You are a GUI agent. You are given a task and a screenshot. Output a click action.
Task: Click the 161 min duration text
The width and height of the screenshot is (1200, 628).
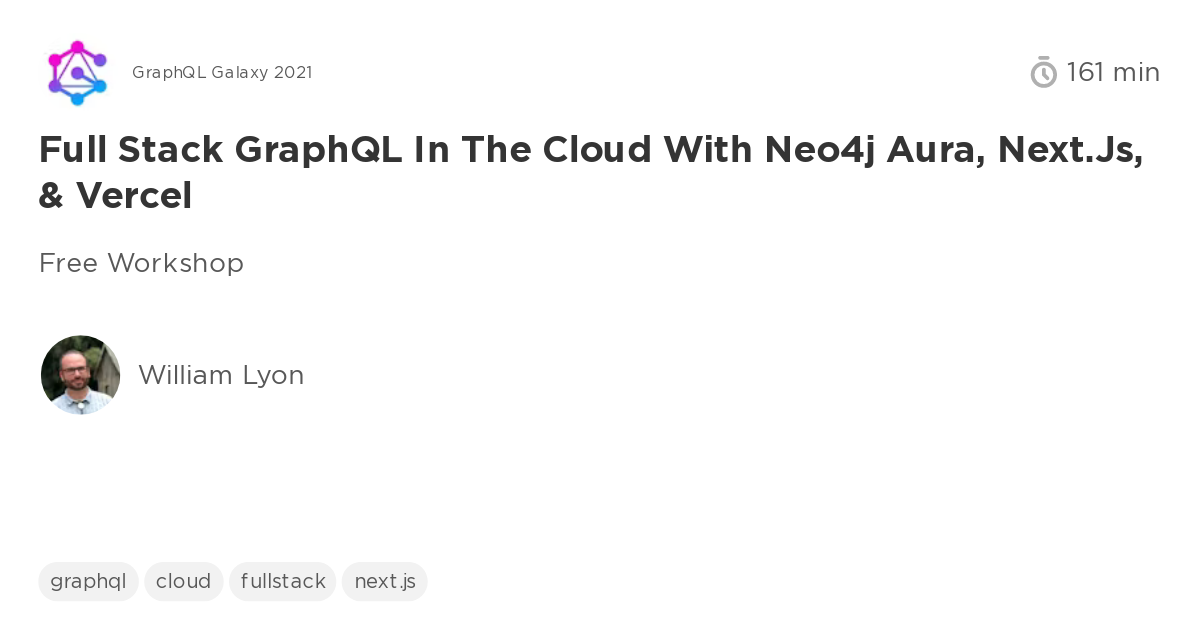tap(1113, 72)
